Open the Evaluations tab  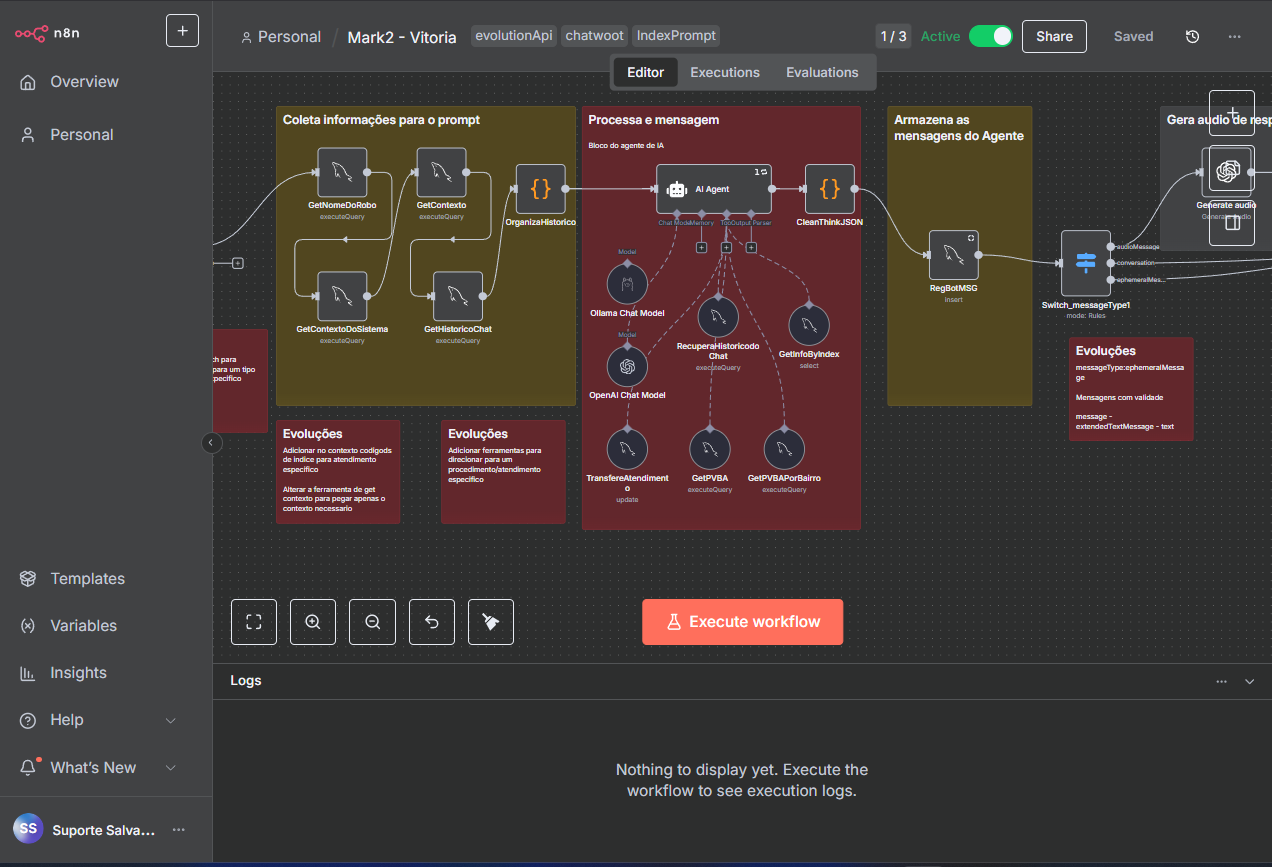pos(822,72)
